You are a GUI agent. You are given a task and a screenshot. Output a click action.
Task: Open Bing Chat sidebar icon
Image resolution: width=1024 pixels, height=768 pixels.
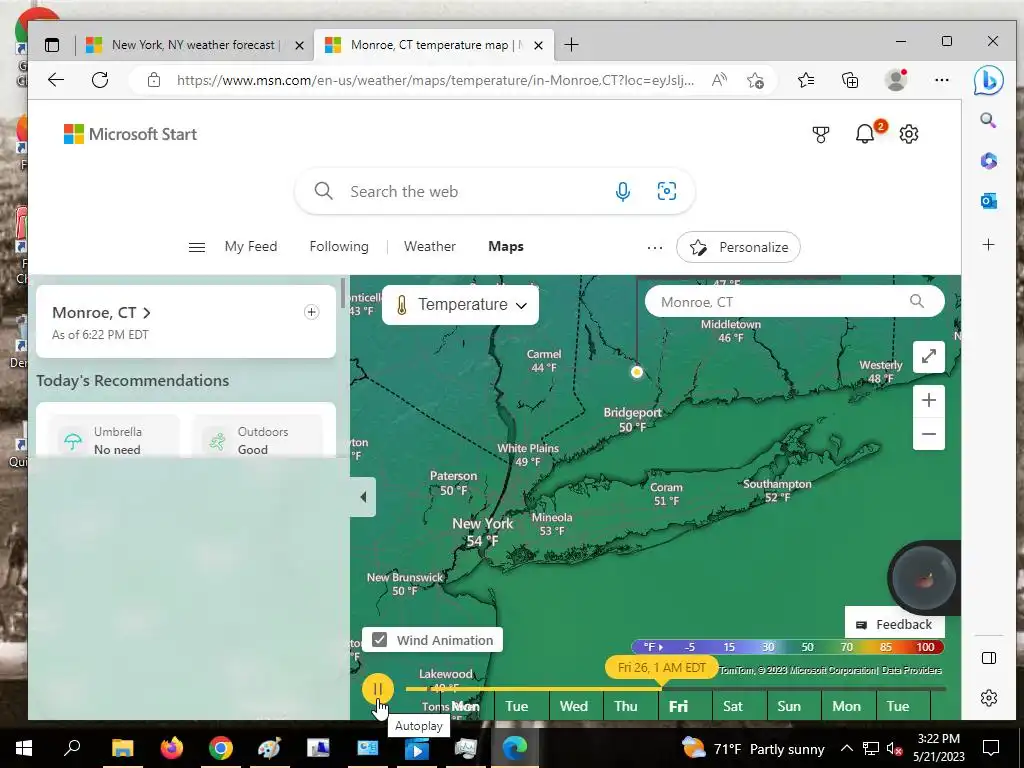[989, 80]
